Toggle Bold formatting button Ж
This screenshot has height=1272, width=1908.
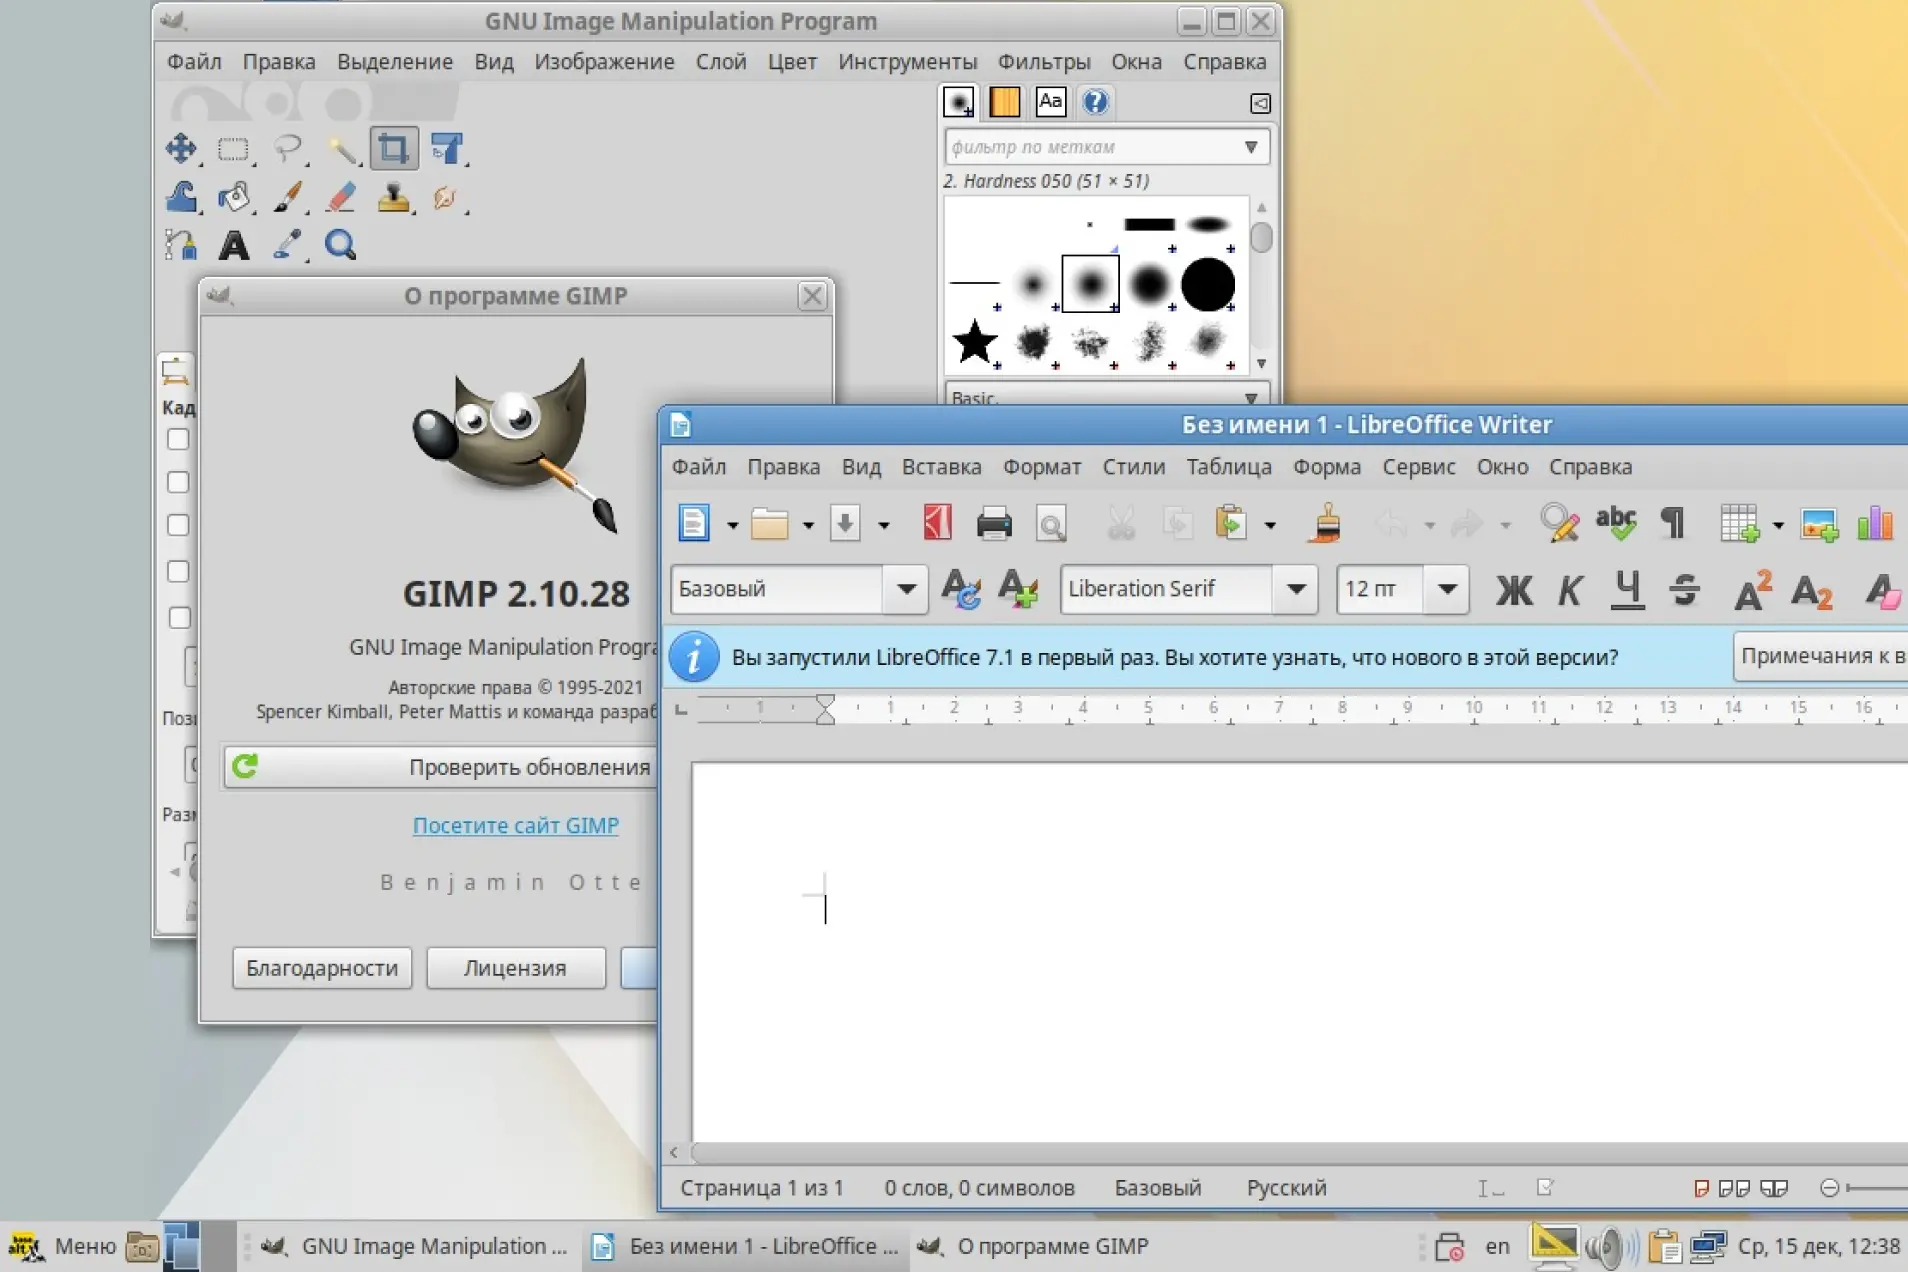[x=1513, y=590]
